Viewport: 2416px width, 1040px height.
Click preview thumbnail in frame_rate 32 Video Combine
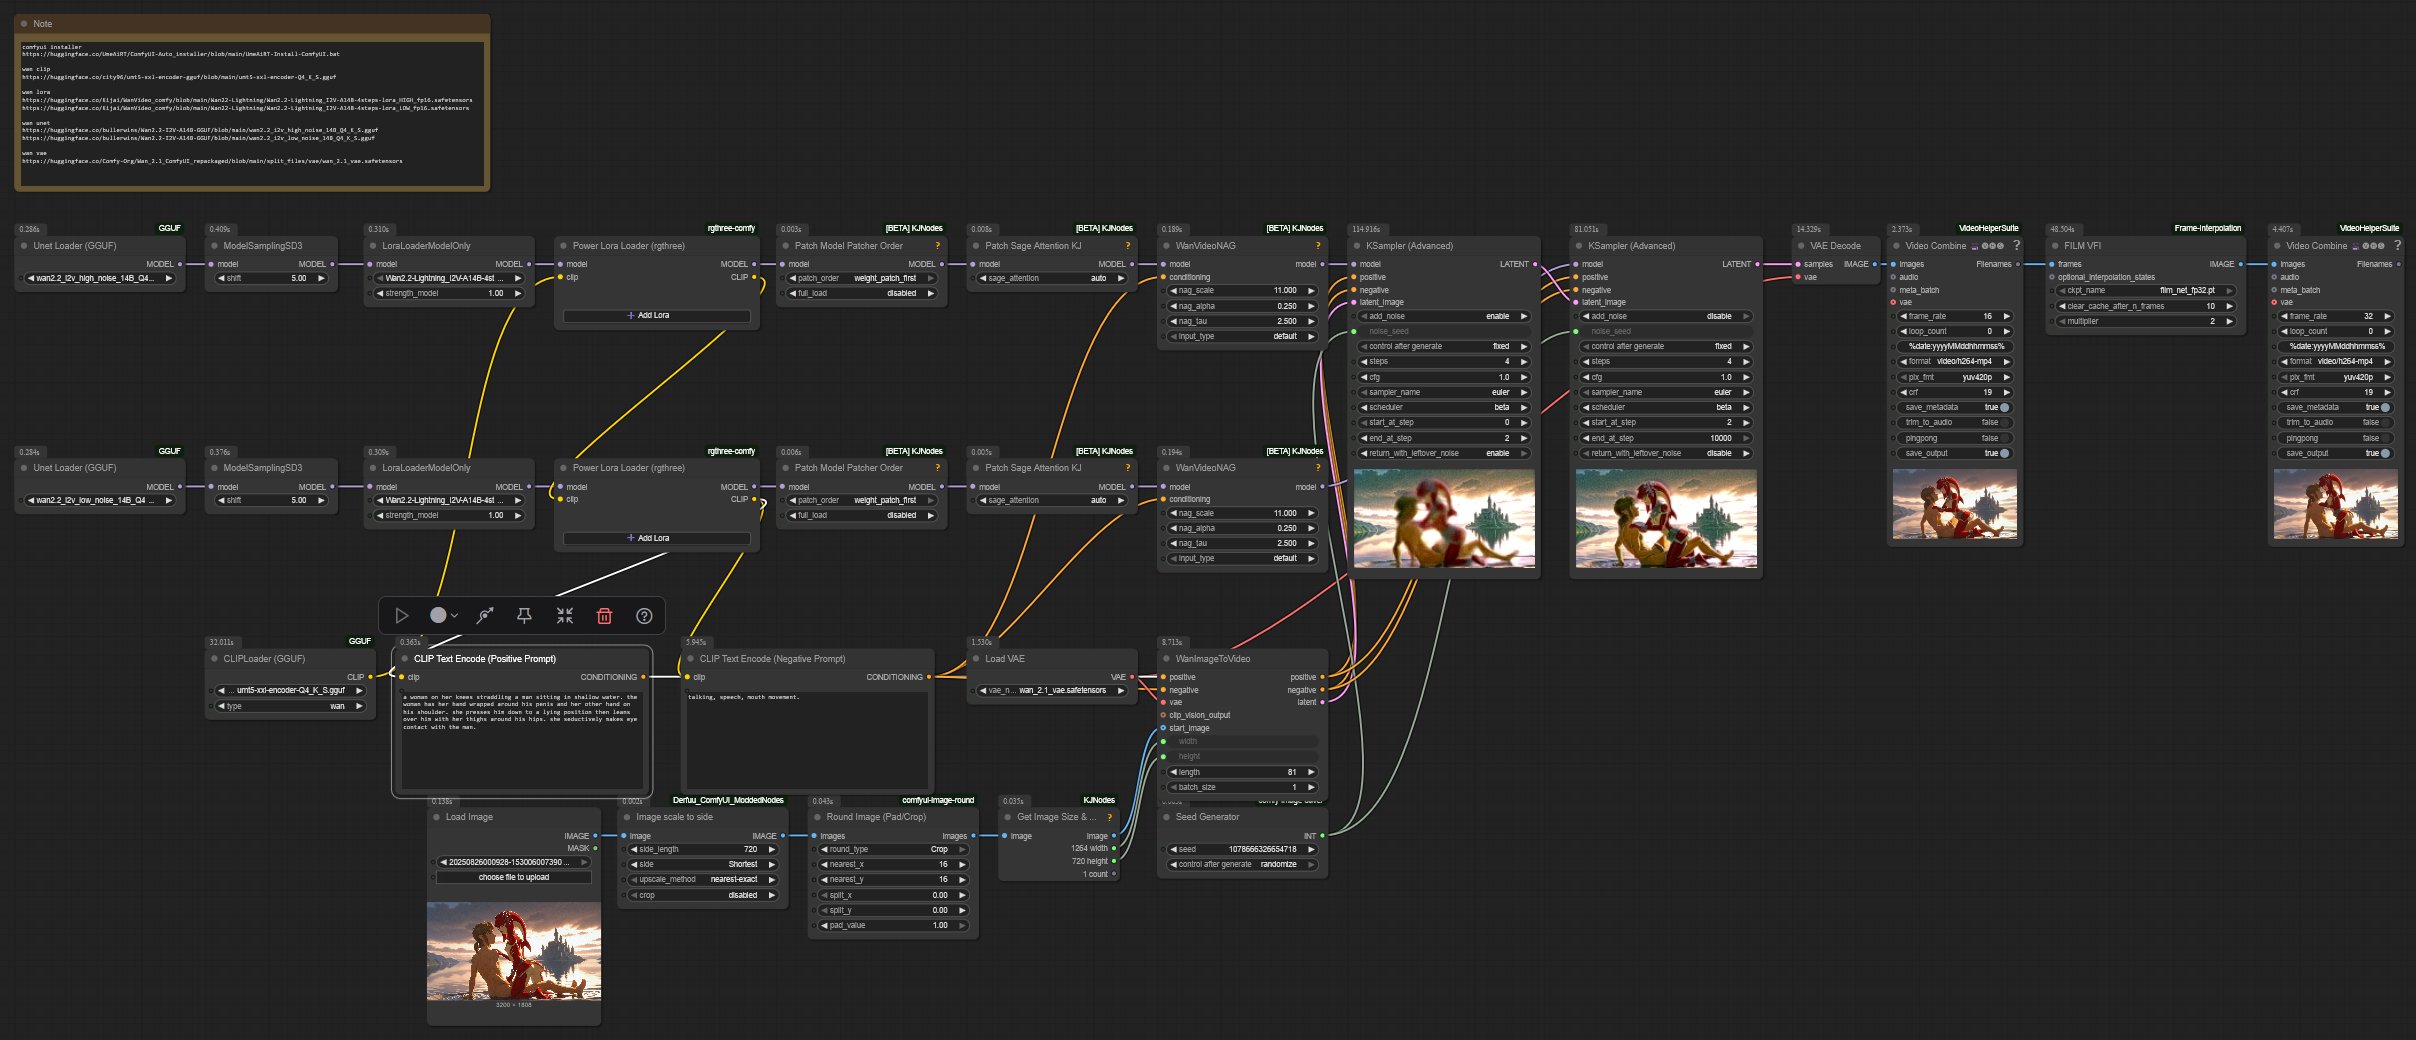[x=2336, y=504]
